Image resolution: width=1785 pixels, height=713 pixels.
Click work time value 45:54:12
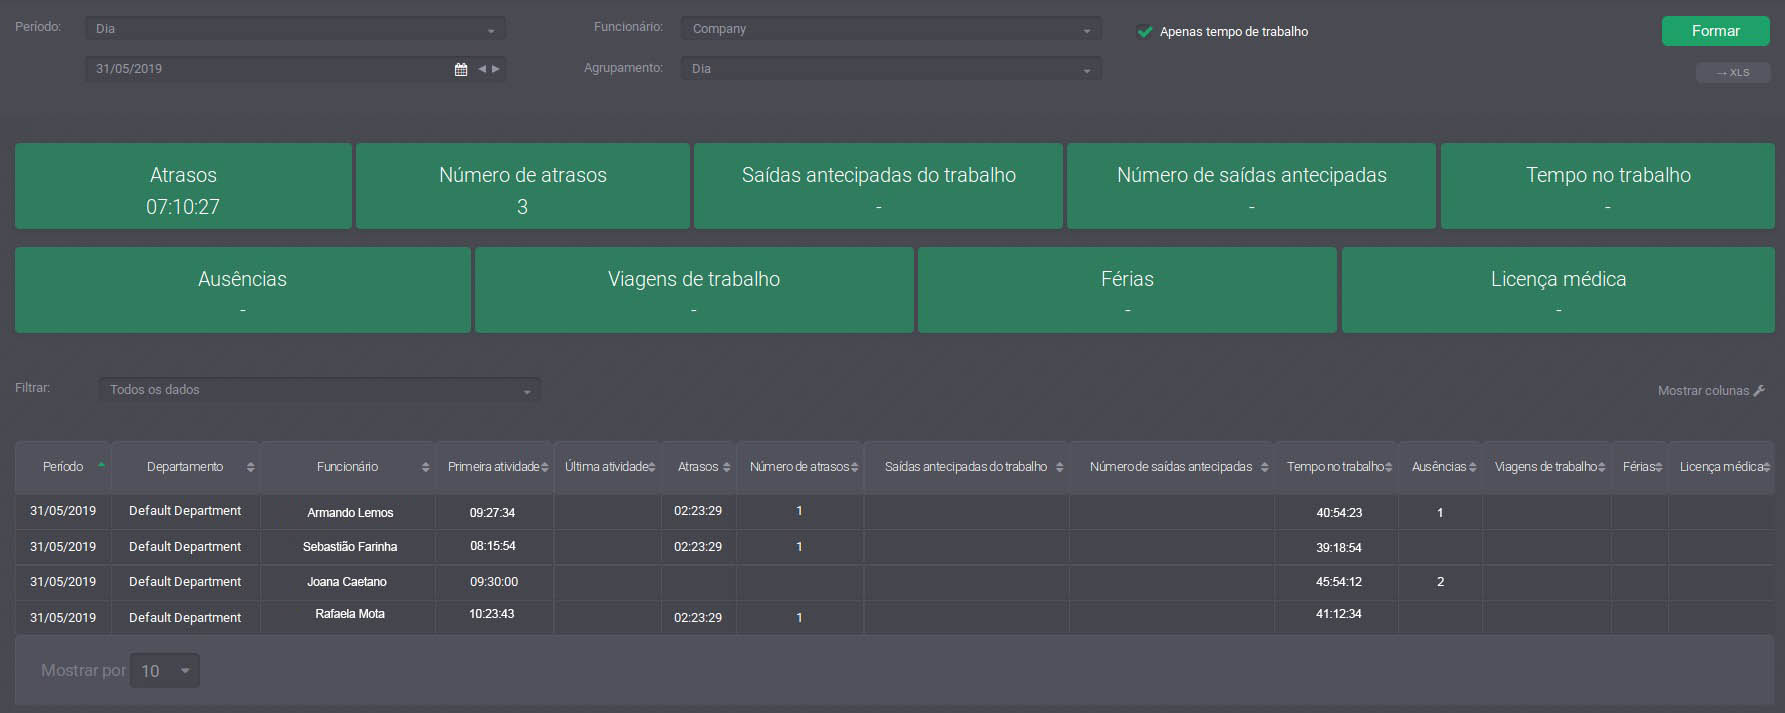1339,582
